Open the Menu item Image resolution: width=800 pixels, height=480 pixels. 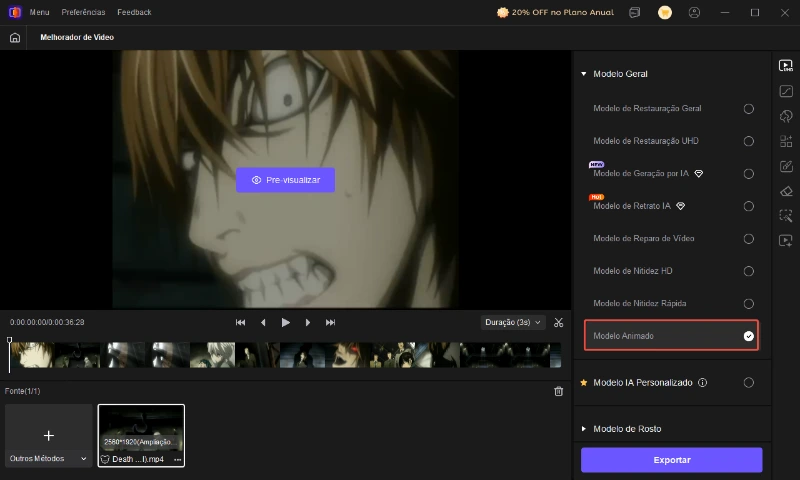pos(39,12)
